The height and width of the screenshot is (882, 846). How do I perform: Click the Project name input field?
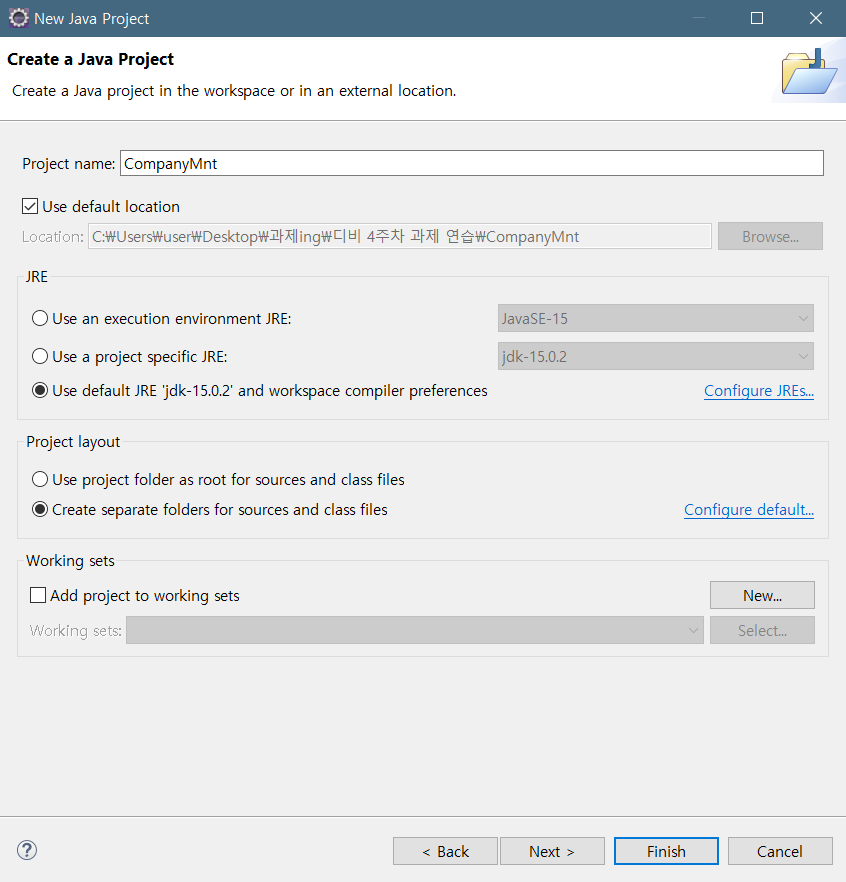(x=471, y=163)
